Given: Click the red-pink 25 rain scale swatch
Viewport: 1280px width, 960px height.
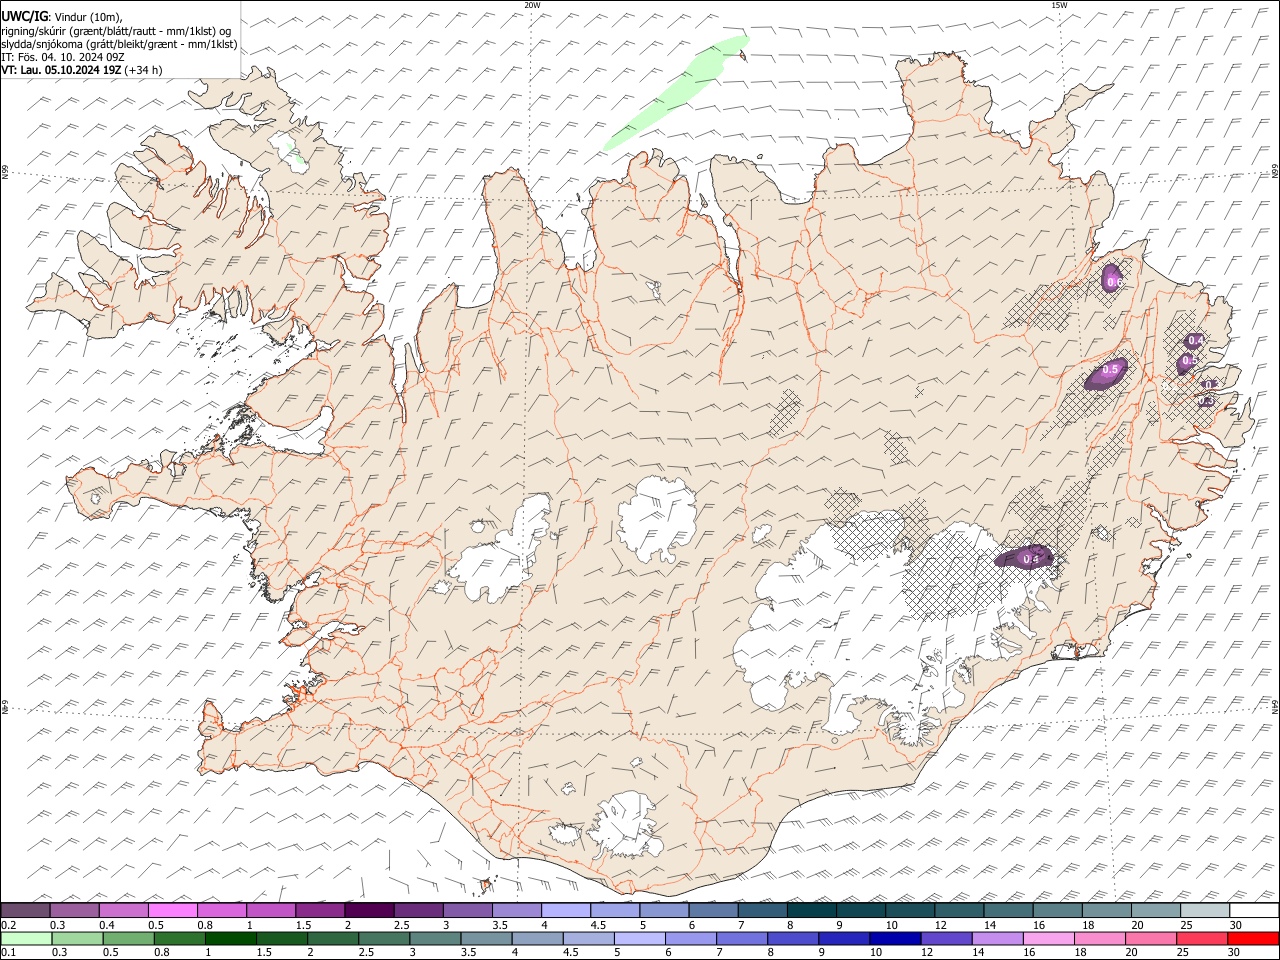Looking at the screenshot, I should (x=1202, y=938).
